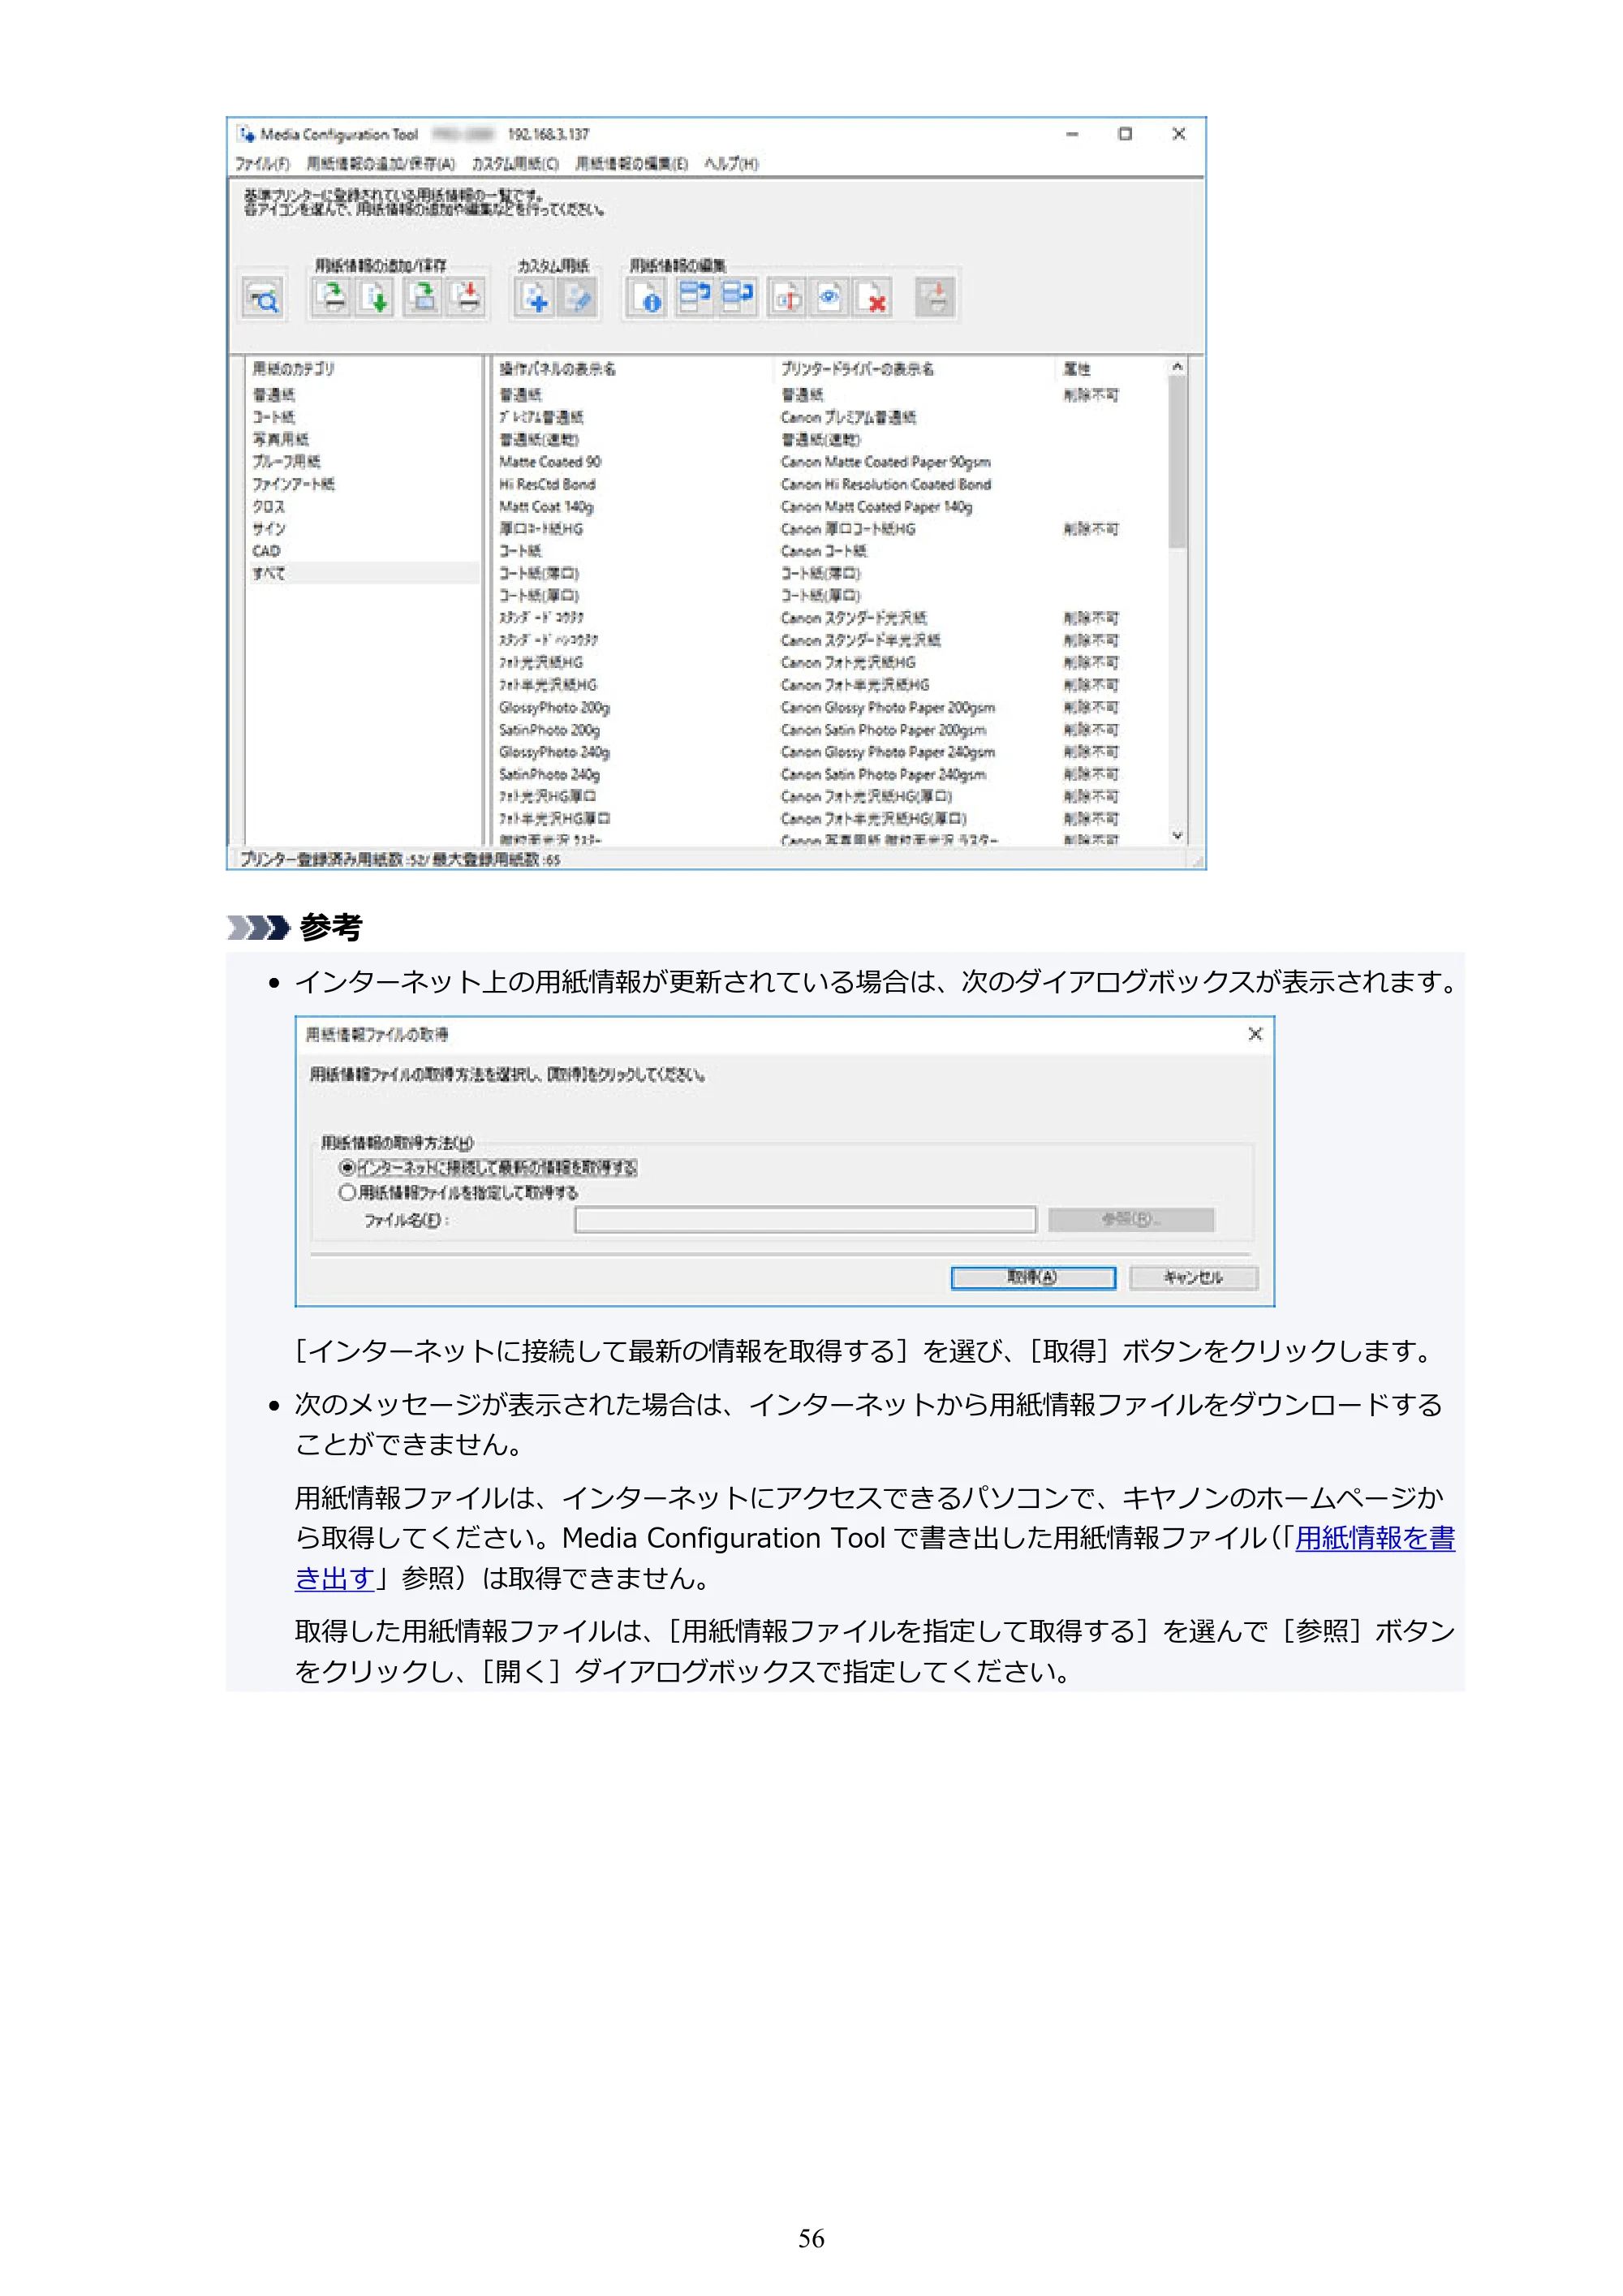
Task: Click the document with green down-arrow icon
Action: (376, 297)
